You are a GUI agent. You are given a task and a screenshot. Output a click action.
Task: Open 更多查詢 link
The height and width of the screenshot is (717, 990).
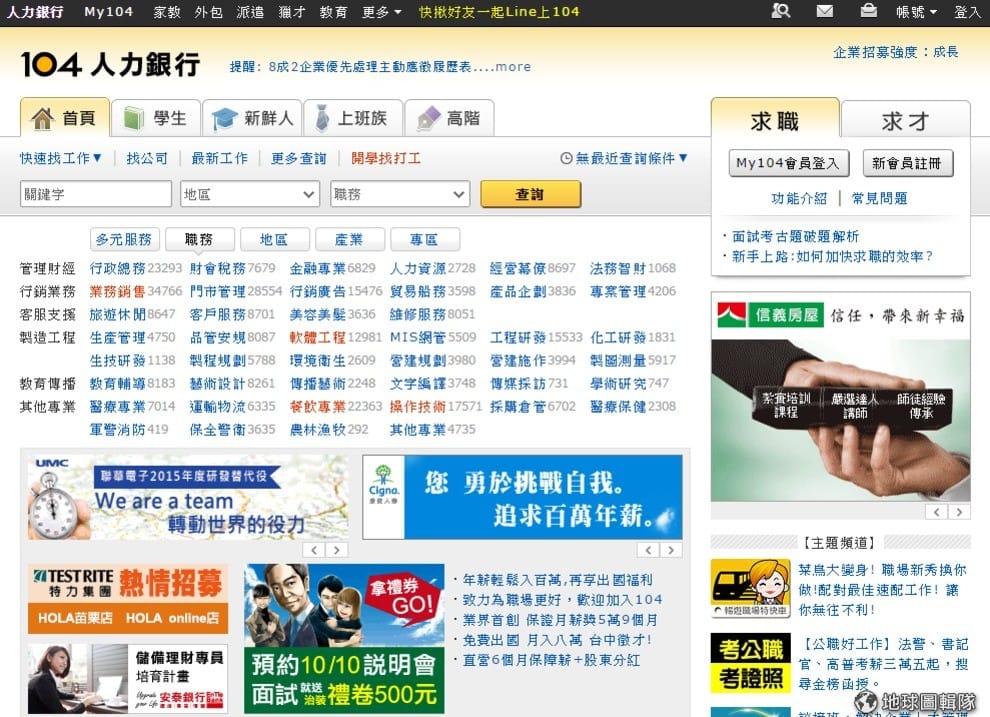[x=299, y=158]
